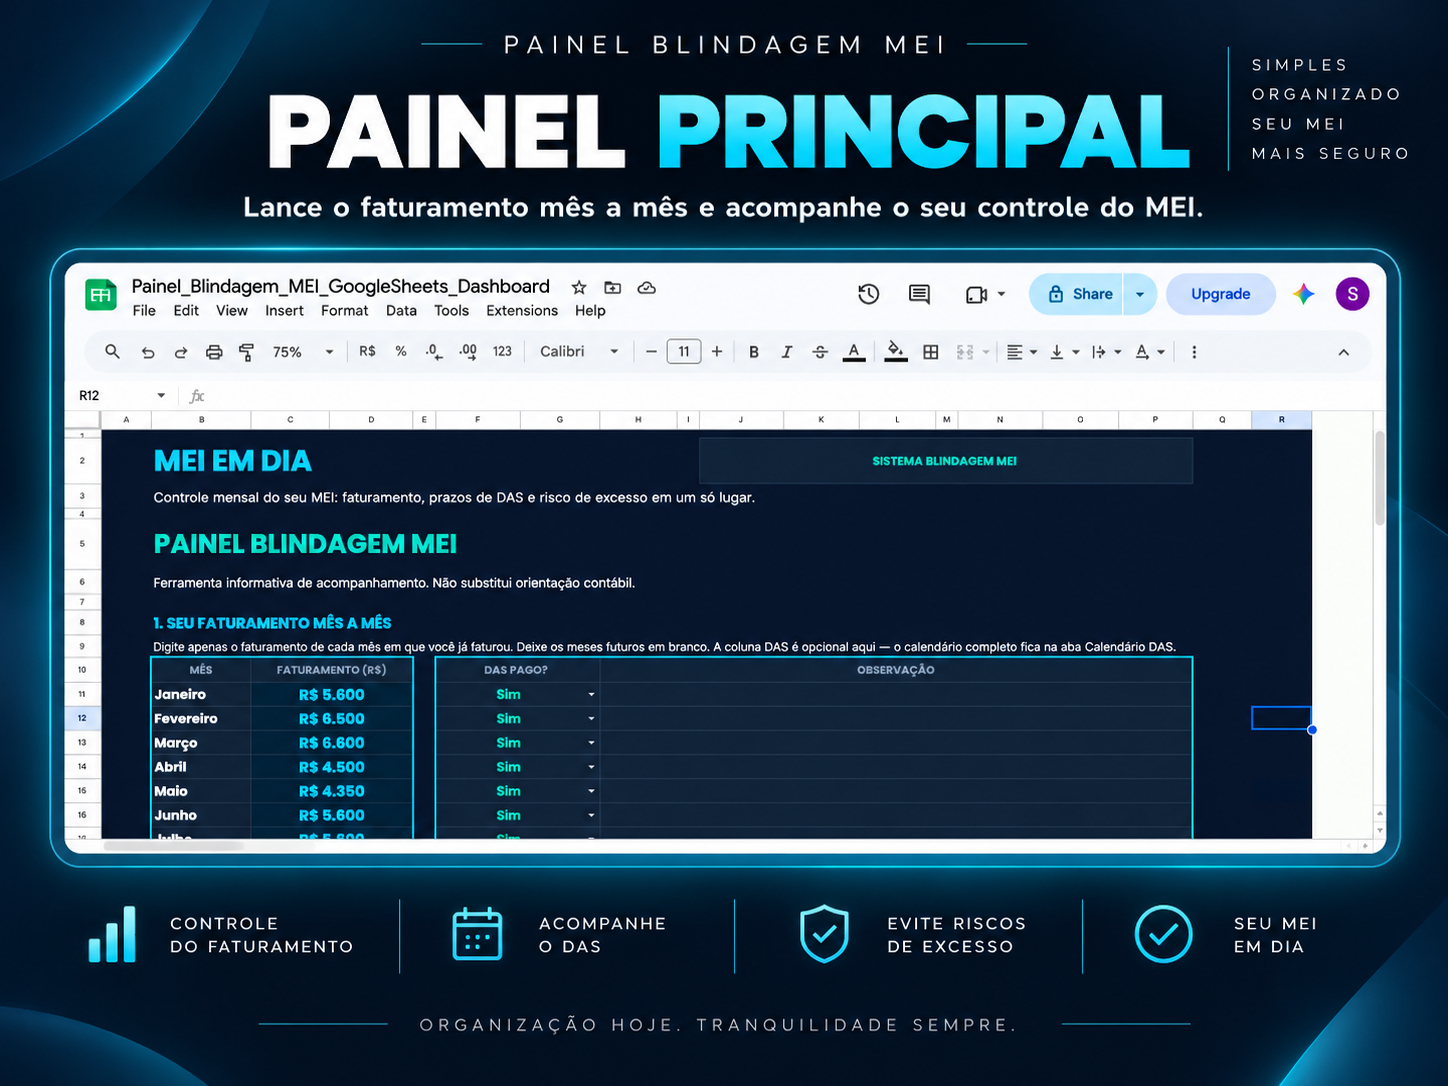Click the search menus magnifier icon
The height and width of the screenshot is (1086, 1448).
112,352
